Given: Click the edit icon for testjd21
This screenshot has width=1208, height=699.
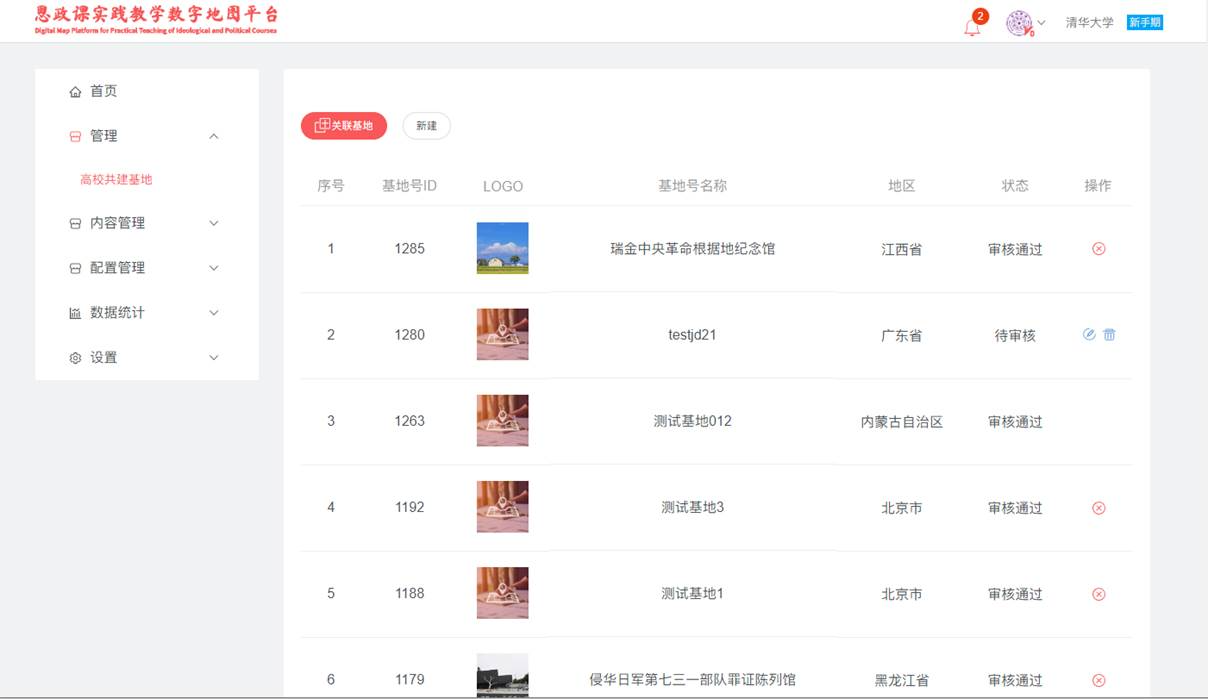Looking at the screenshot, I should pos(1089,335).
